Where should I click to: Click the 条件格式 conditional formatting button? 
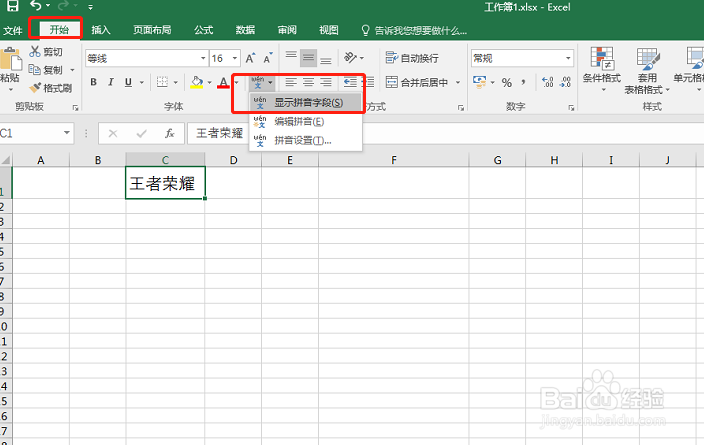[x=602, y=69]
